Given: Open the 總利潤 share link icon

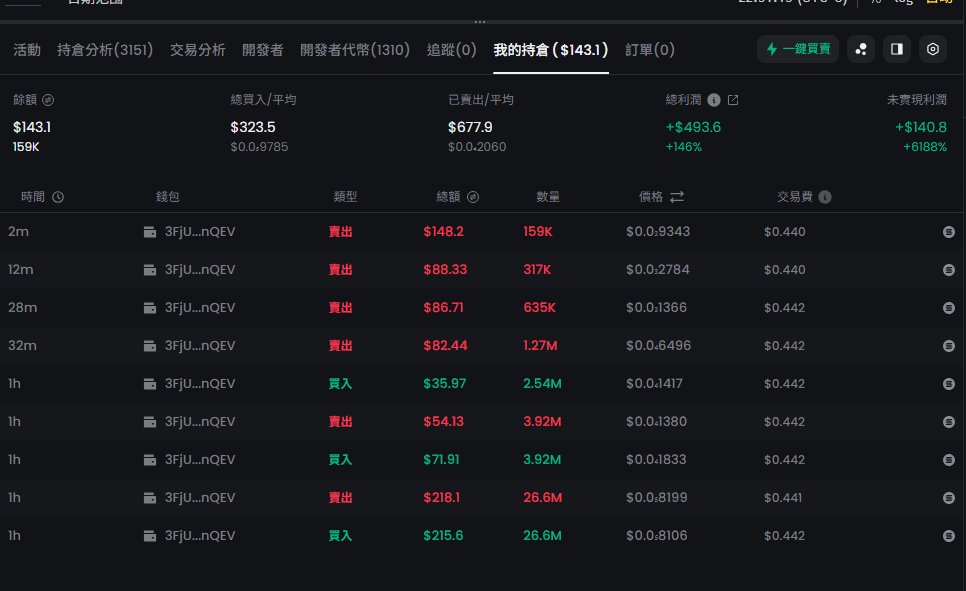Looking at the screenshot, I should coord(733,100).
